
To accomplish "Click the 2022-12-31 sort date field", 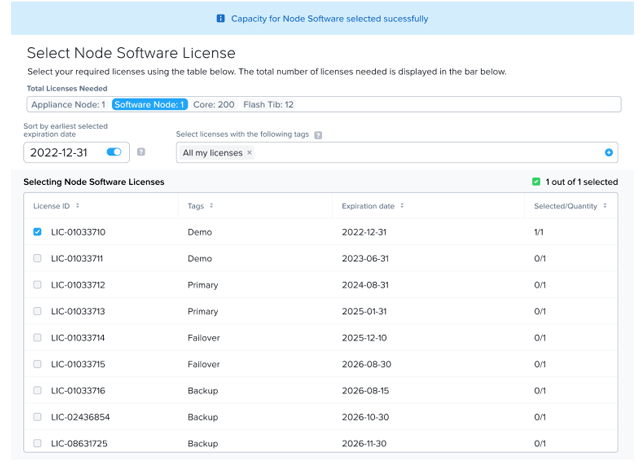I will pyautogui.click(x=76, y=152).
